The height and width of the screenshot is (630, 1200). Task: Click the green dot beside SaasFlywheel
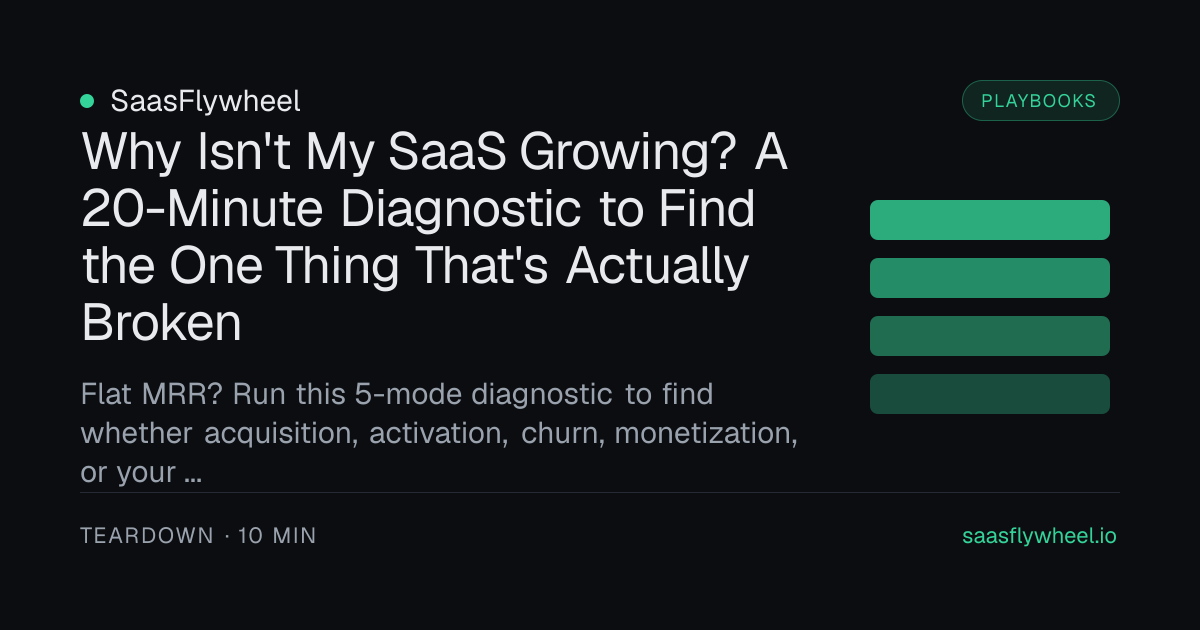[x=87, y=100]
